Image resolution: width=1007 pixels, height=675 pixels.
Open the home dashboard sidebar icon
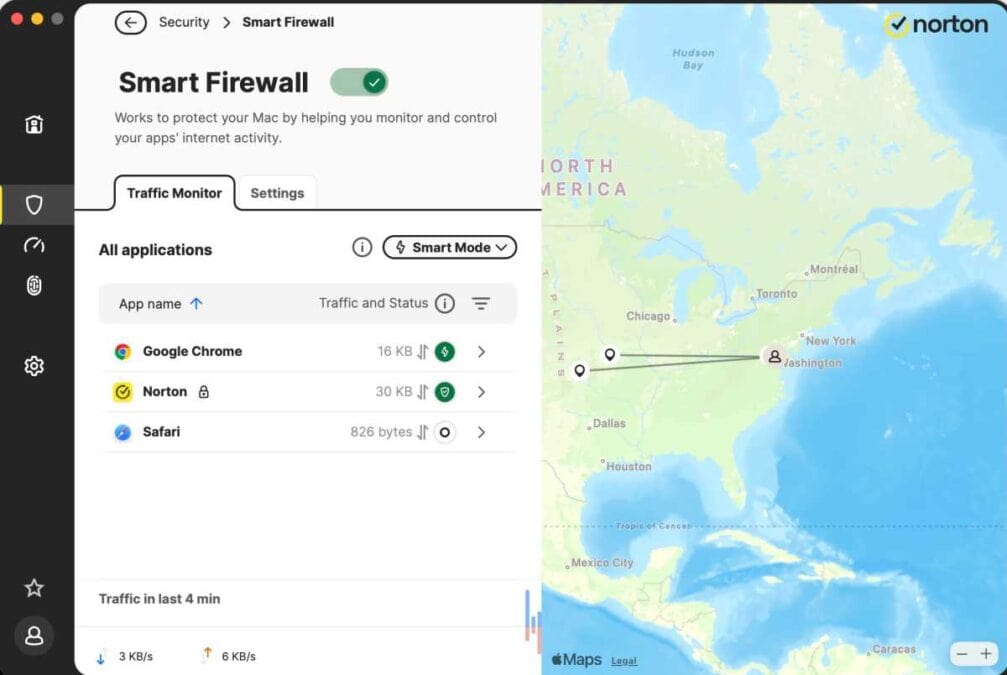[x=34, y=124]
